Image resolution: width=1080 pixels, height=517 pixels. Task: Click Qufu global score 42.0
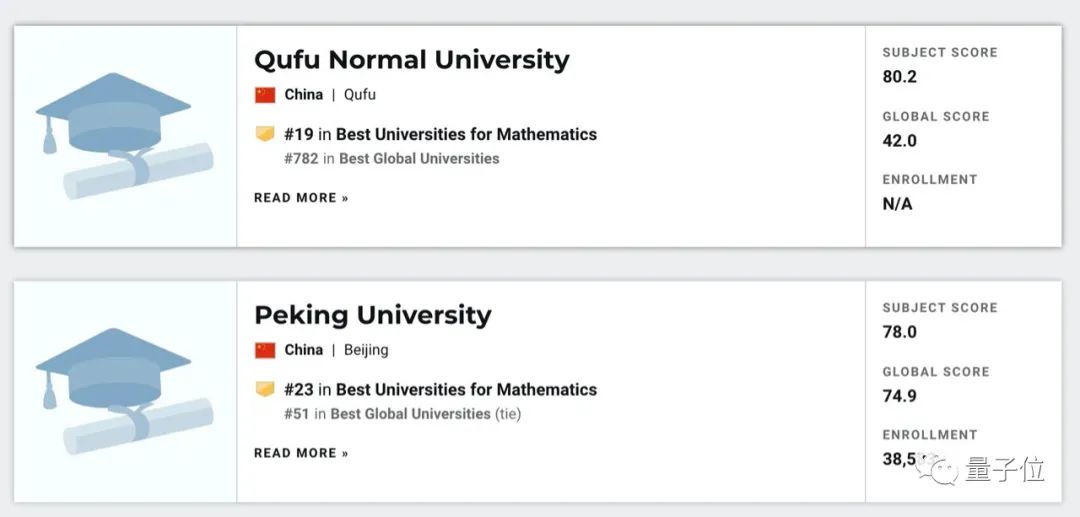point(899,141)
